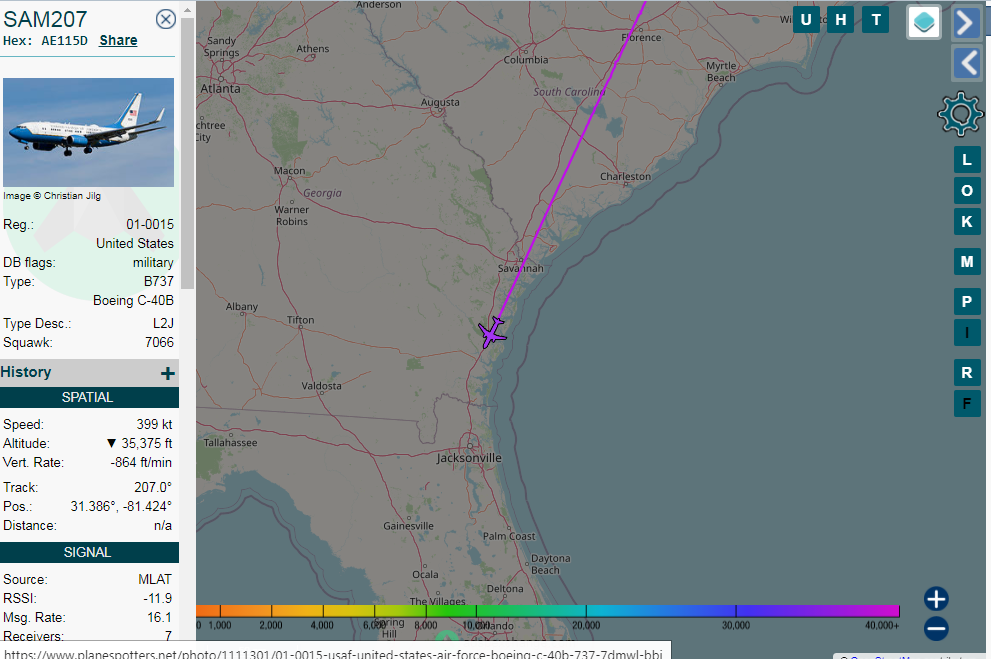991x659 pixels.
Task: Toggle the T map button
Action: [876, 20]
